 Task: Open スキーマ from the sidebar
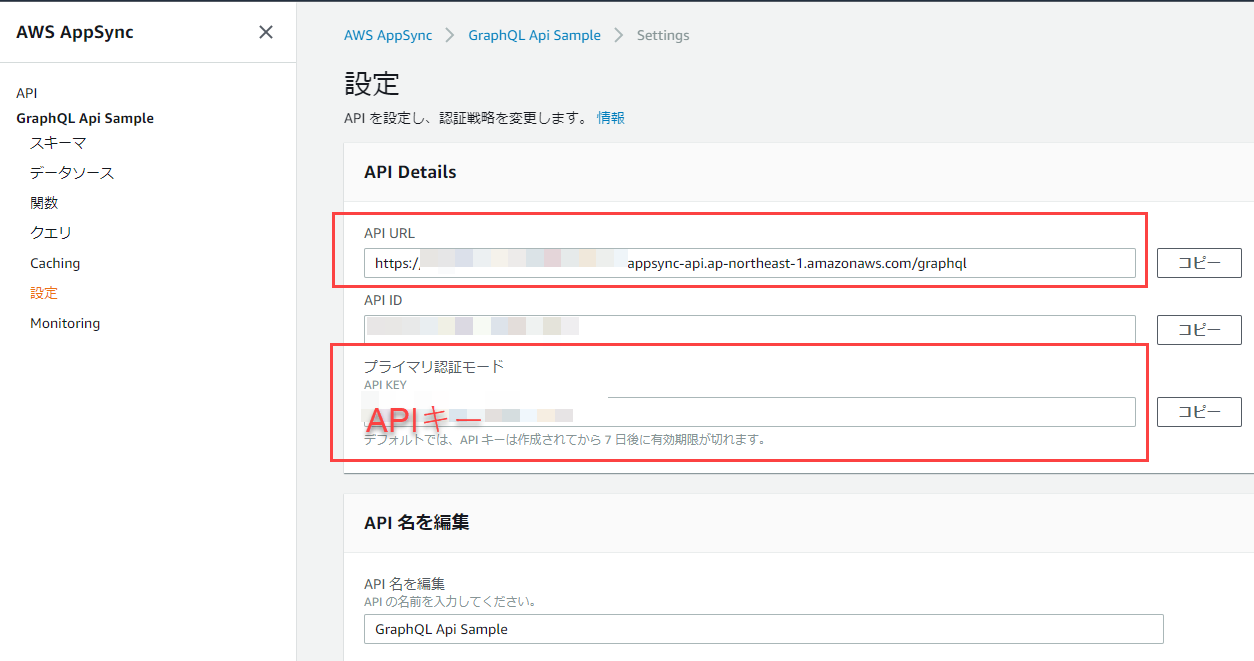tap(60, 142)
